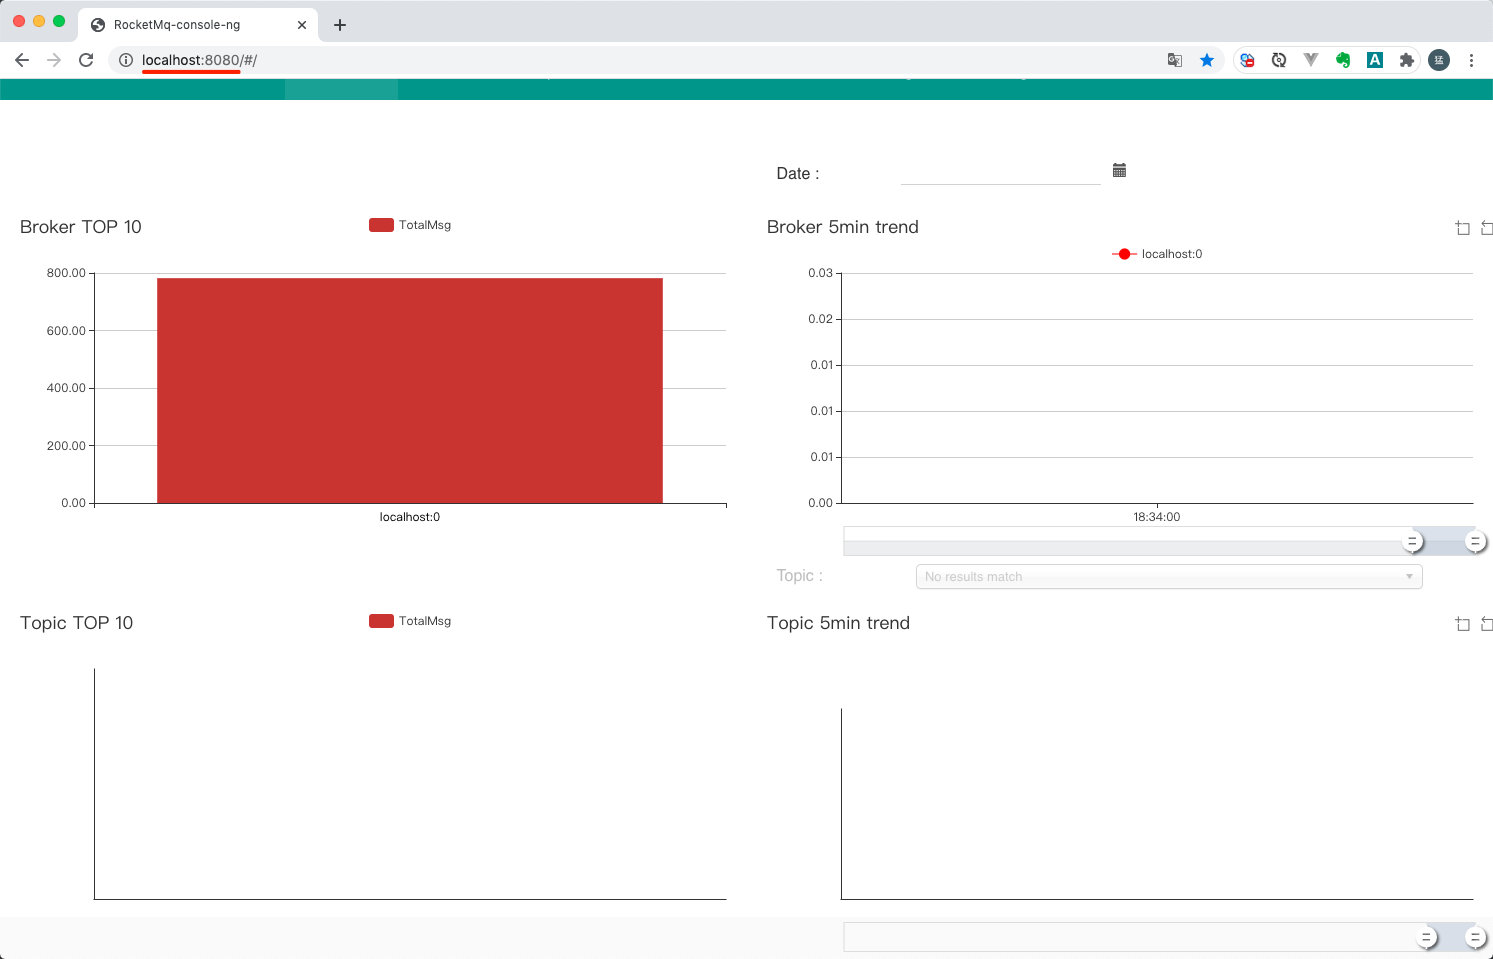Click the Broker TOP 10 heading
The height and width of the screenshot is (959, 1493).
pos(81,227)
